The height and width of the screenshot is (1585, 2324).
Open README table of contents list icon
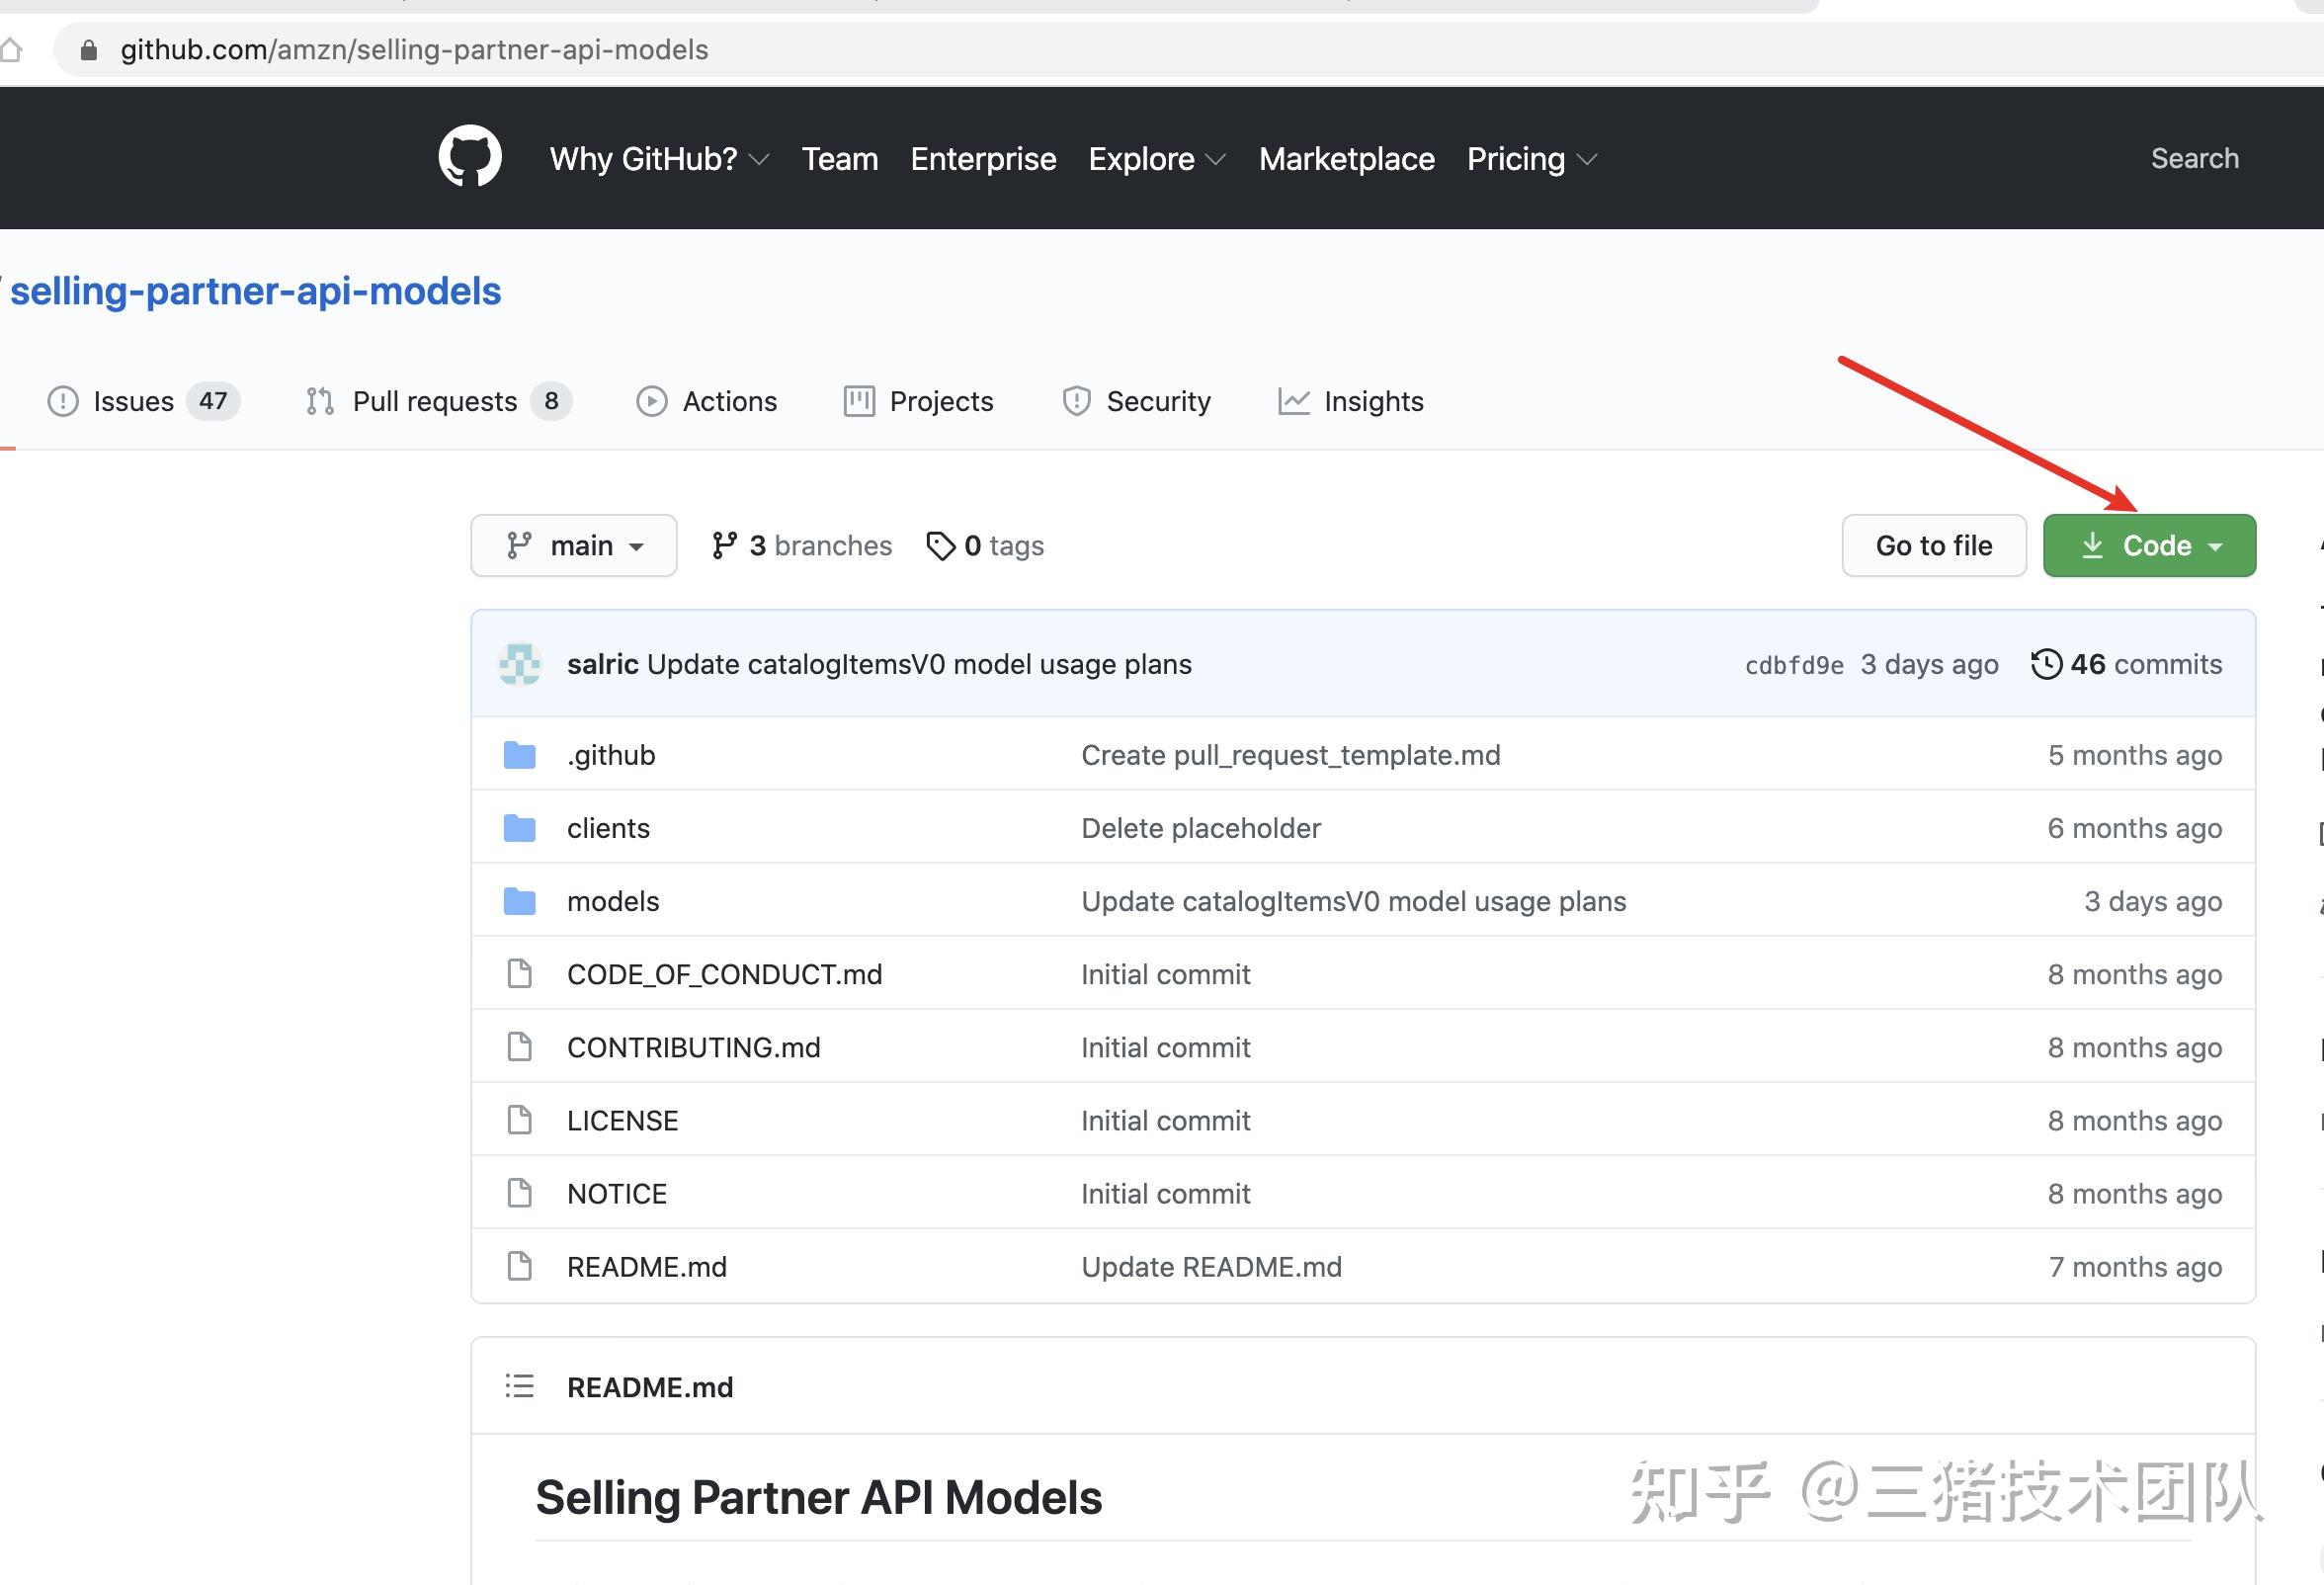[520, 1386]
